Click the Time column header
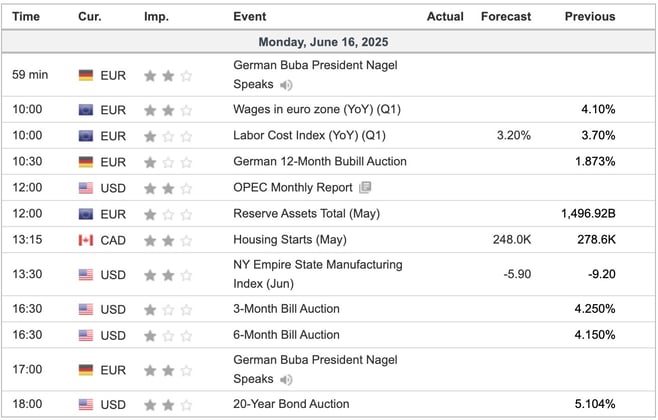Image resolution: width=658 pixels, height=420 pixels. (26, 16)
